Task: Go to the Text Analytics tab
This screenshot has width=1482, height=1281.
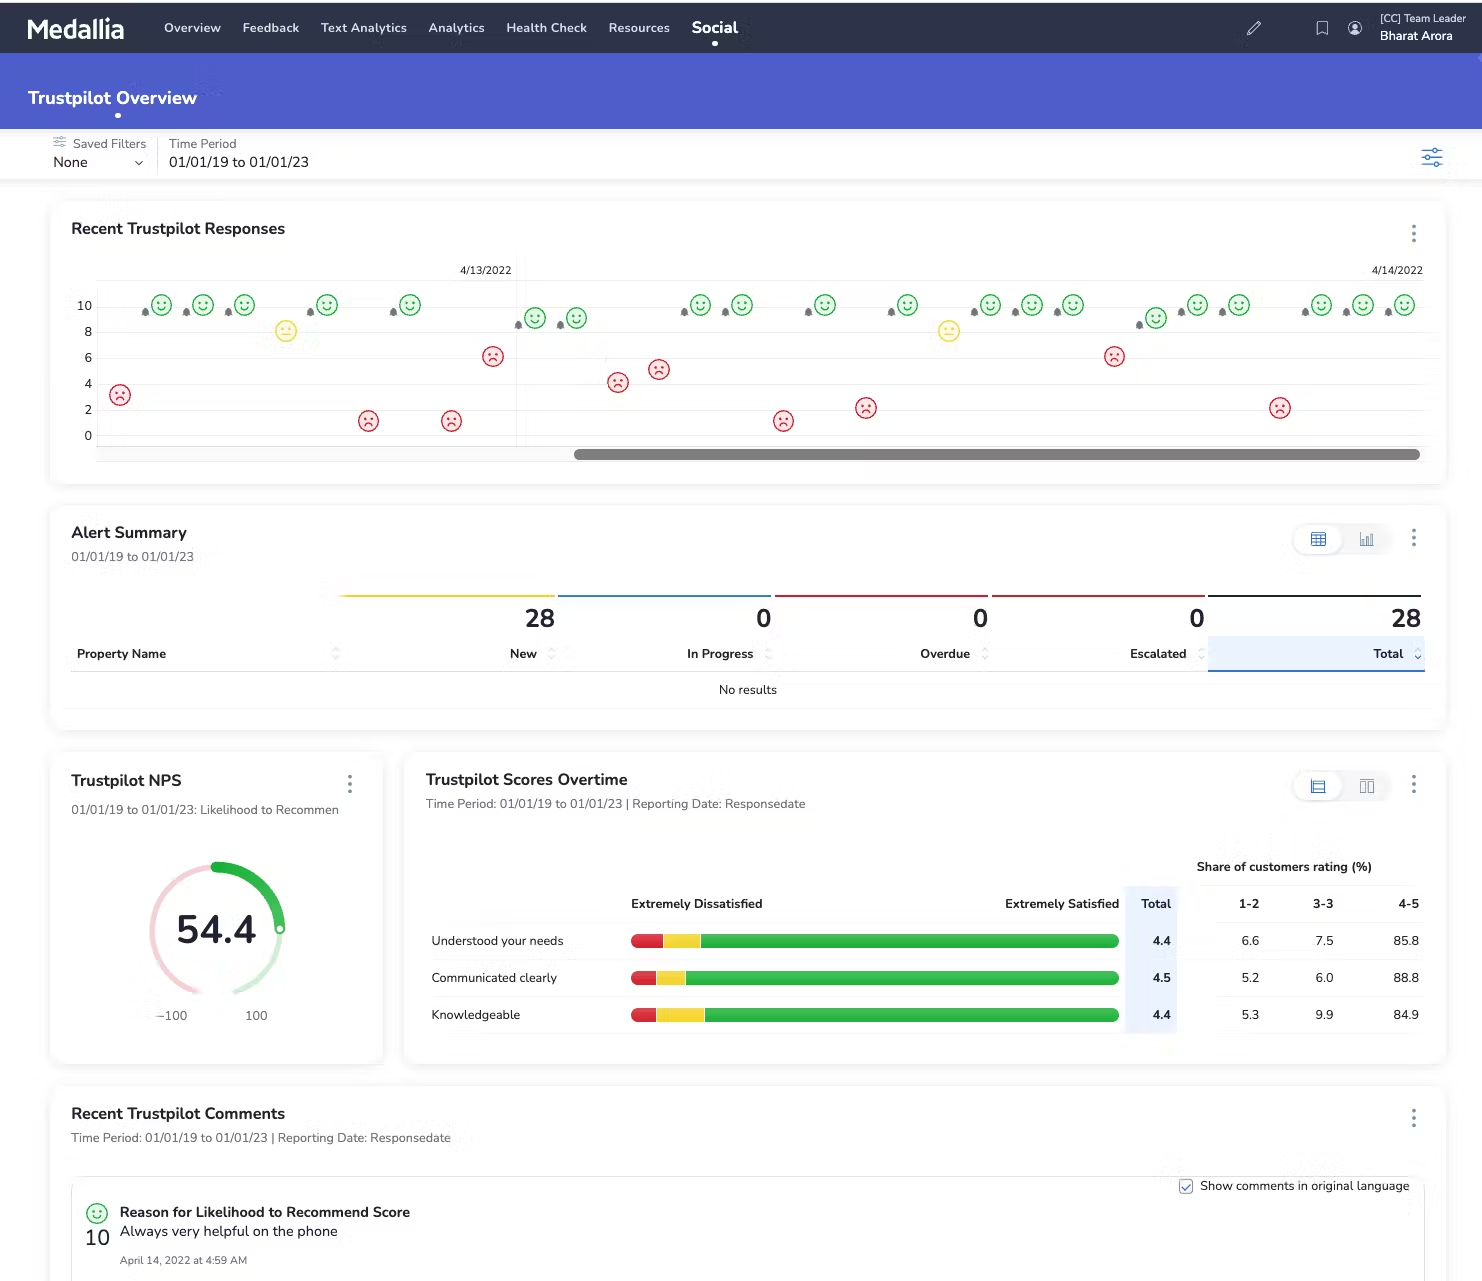Action: (363, 28)
